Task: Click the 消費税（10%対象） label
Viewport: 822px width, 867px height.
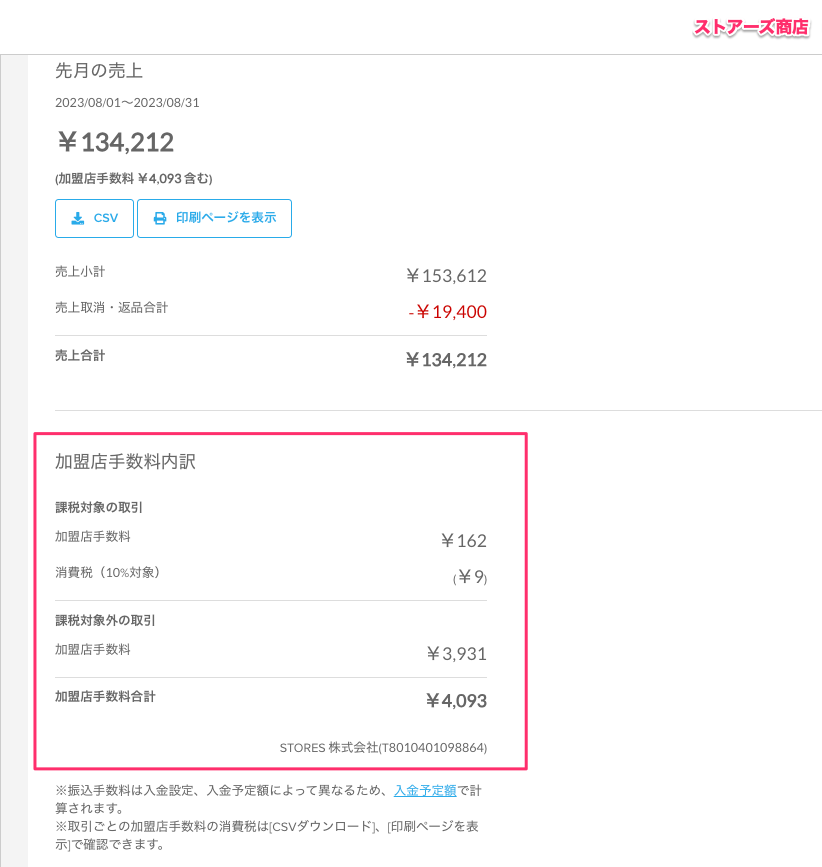Action: point(107,573)
